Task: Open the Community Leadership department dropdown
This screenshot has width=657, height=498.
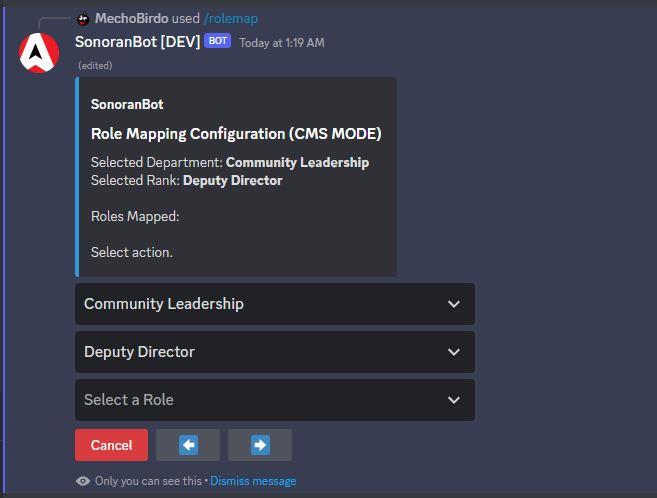Action: (x=275, y=304)
